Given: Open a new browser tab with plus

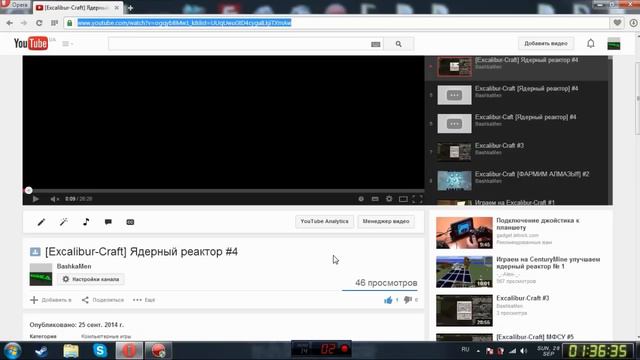Looking at the screenshot, I should click(130, 7).
